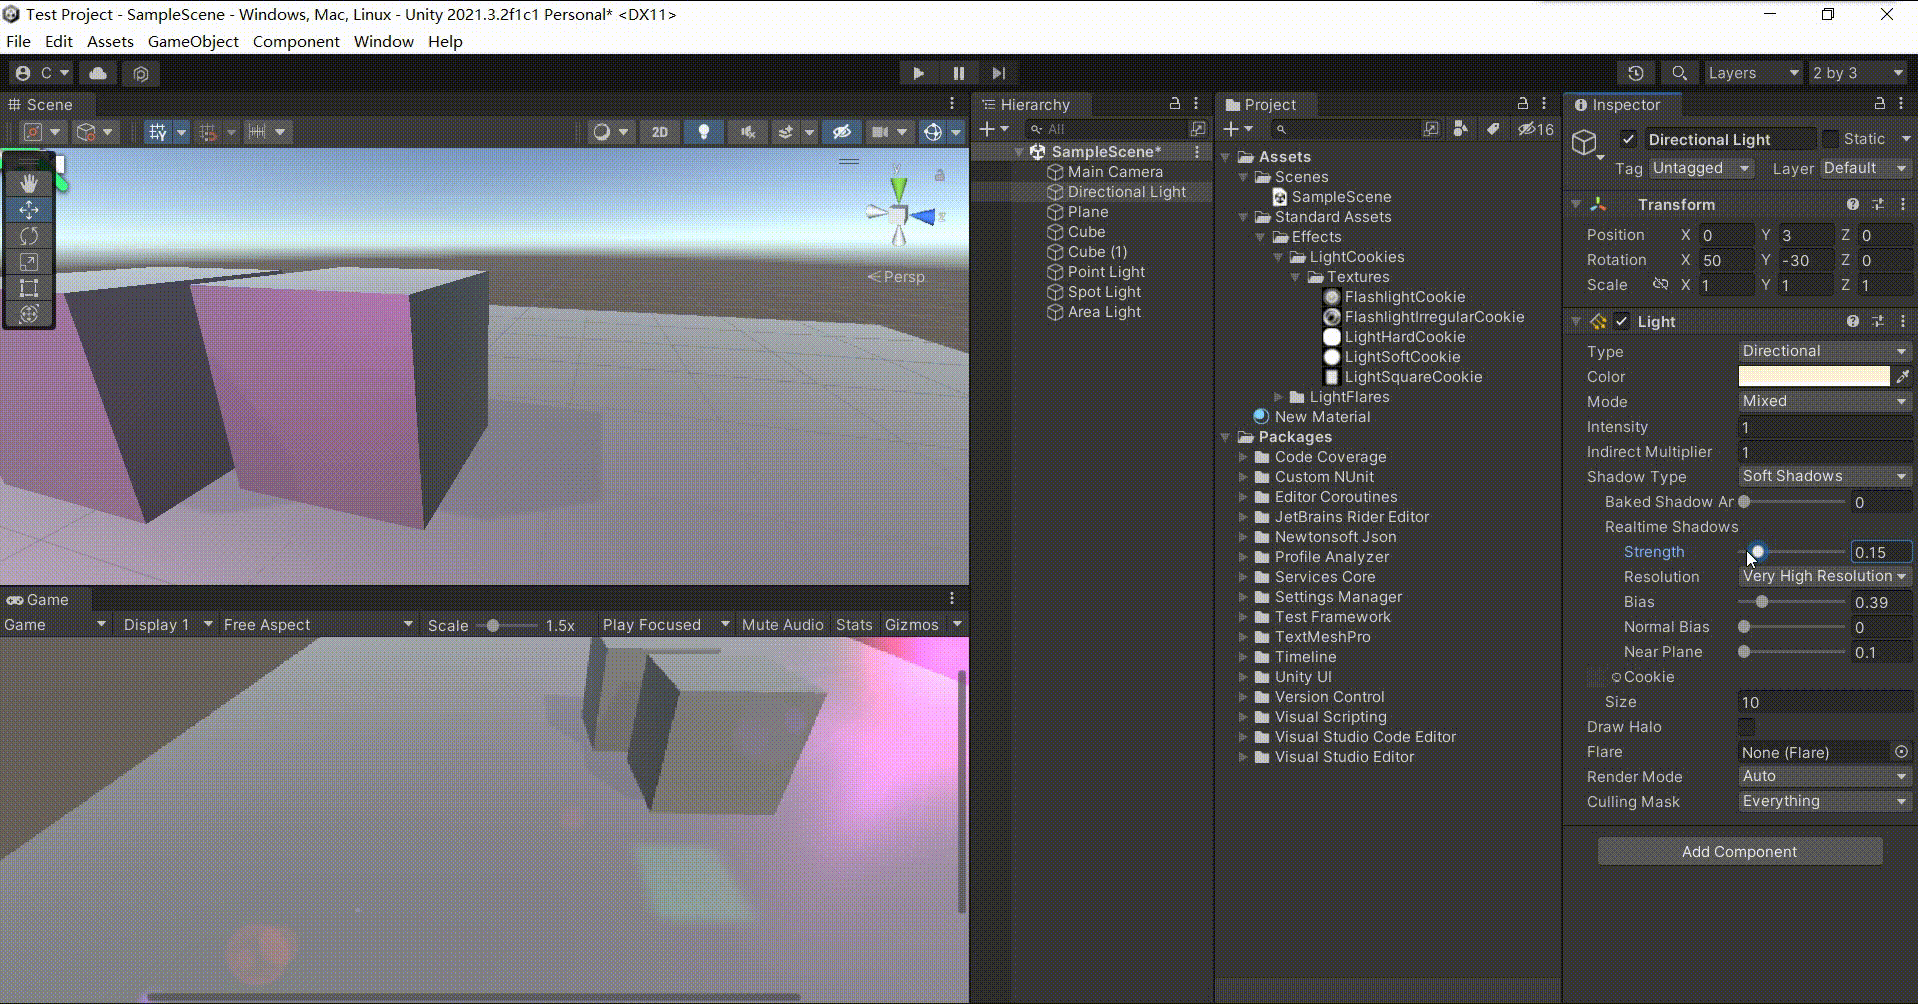Image resolution: width=1918 pixels, height=1004 pixels.
Task: Open the Shadow Type dropdown
Action: click(1824, 476)
